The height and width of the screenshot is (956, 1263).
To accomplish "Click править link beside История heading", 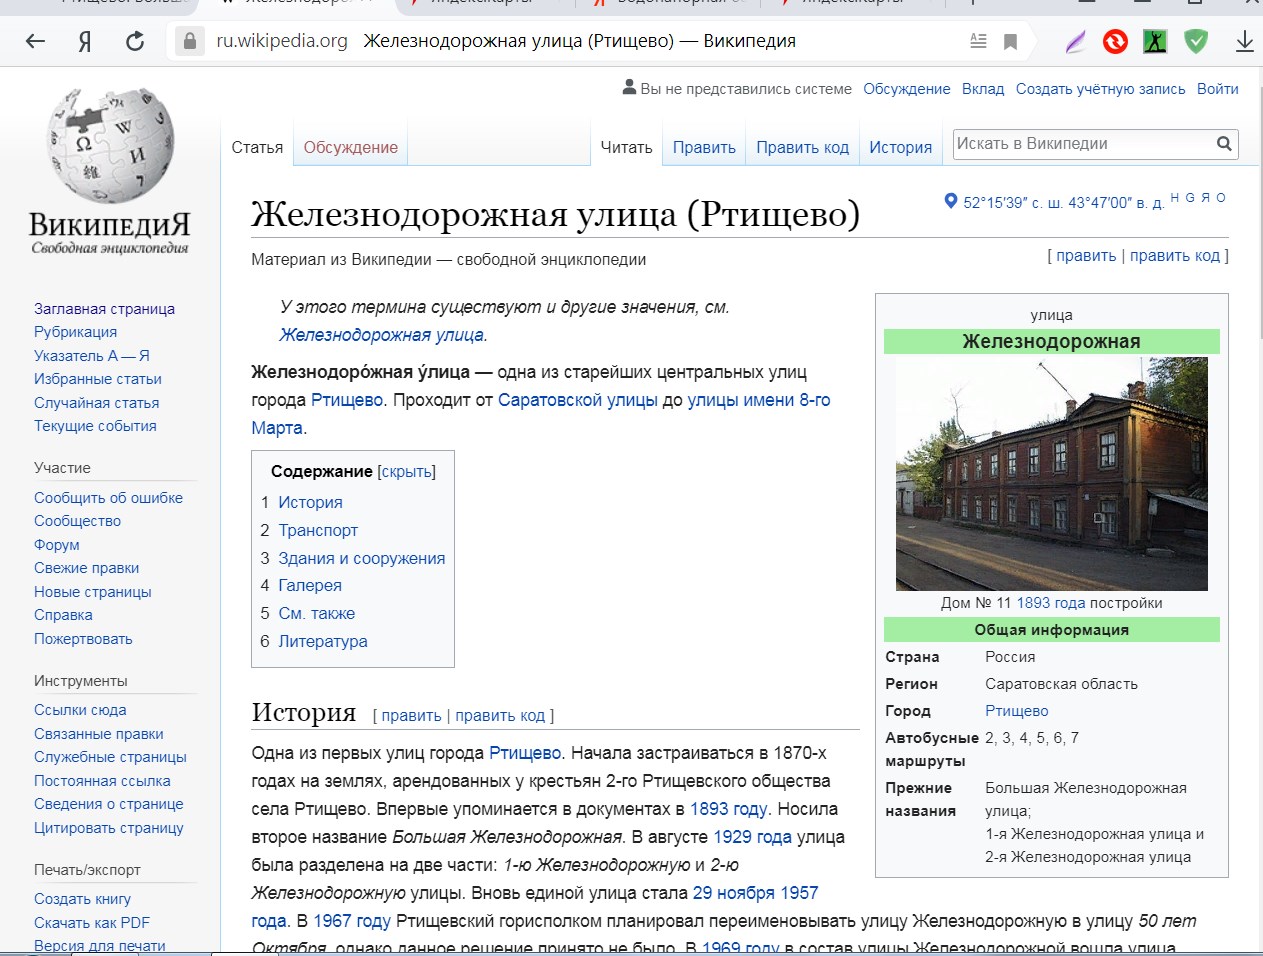I will (411, 716).
